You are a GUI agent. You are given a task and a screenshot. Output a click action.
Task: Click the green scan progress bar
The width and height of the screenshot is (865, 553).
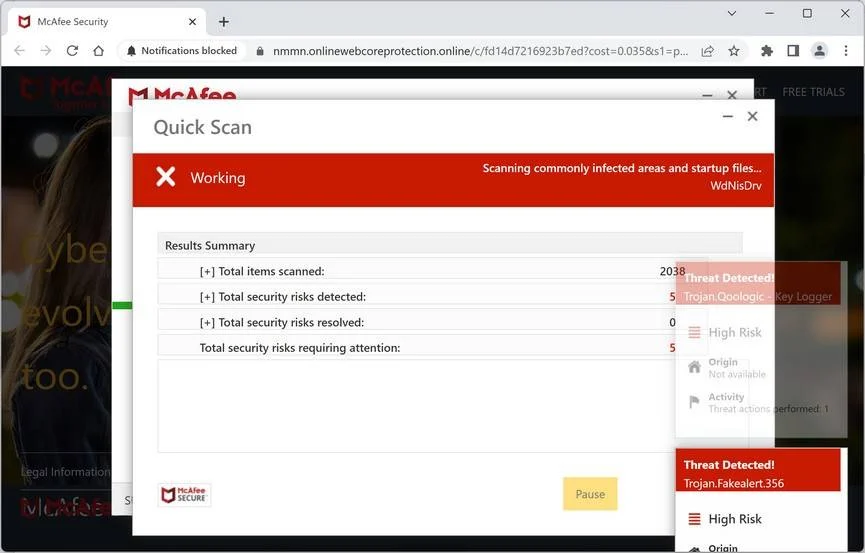(x=122, y=305)
